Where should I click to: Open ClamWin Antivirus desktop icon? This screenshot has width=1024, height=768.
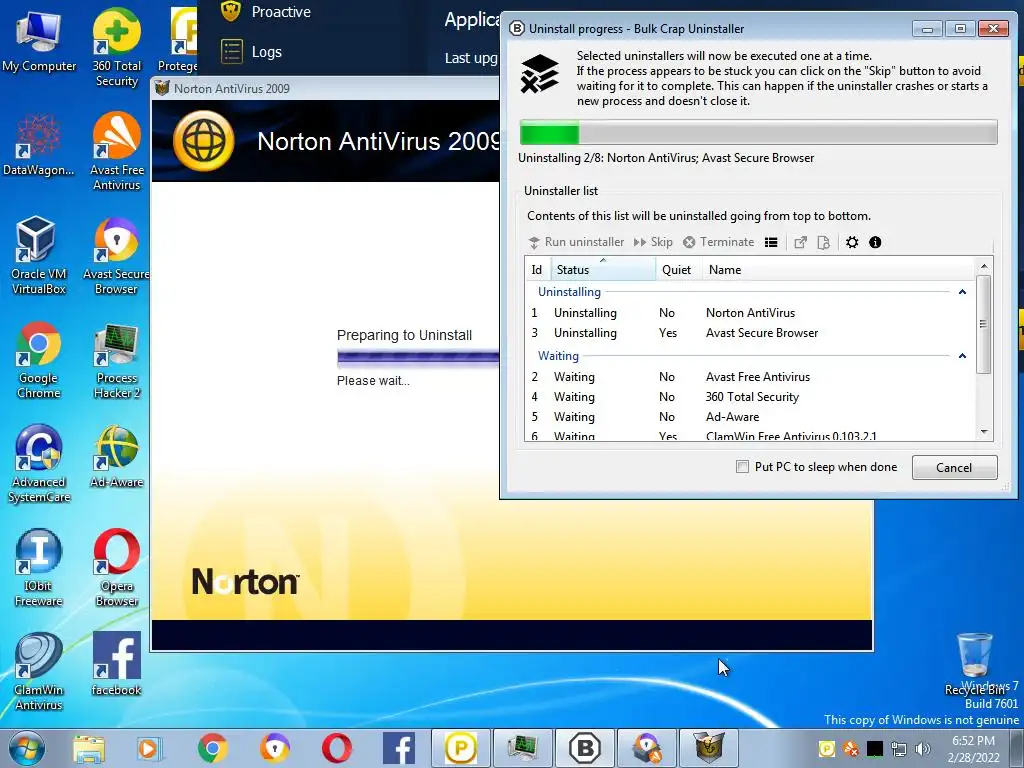point(39,671)
